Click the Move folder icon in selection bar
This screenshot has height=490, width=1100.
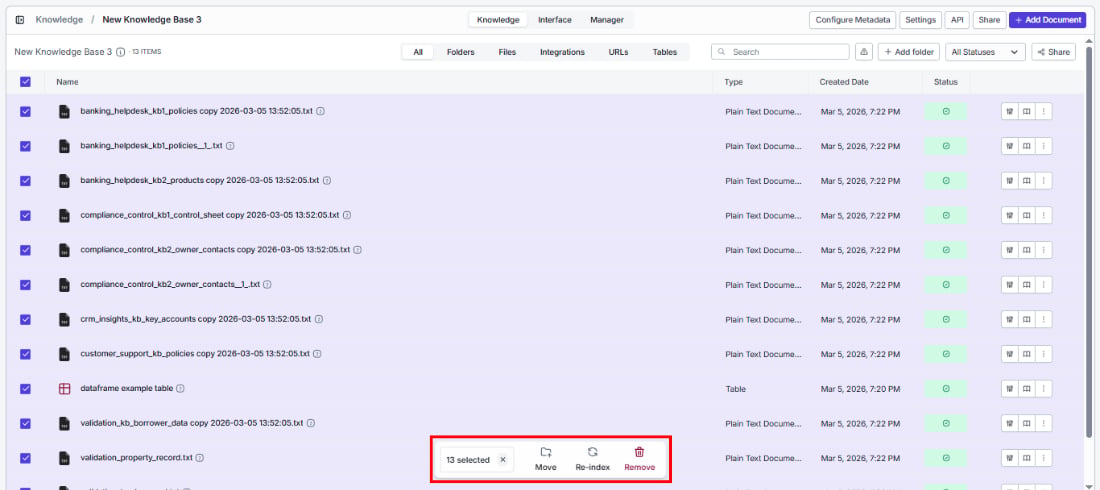pyautogui.click(x=546, y=452)
